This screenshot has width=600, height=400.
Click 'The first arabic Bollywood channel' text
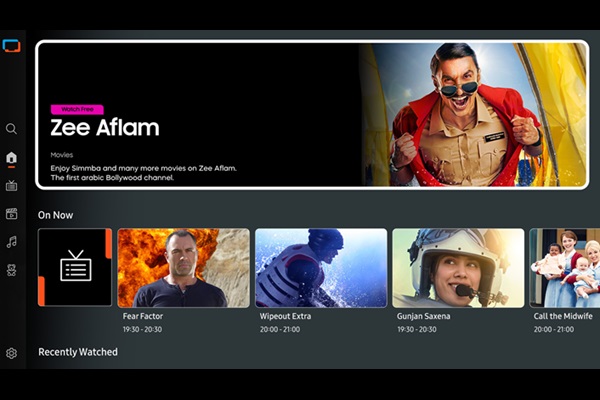[112, 178]
